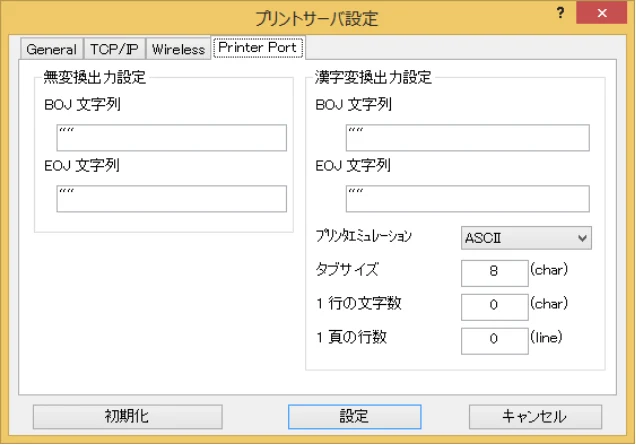The height and width of the screenshot is (445, 636).
Task: Open the プリンタエミュレーション ASCII dropdown
Action: [x=526, y=238]
